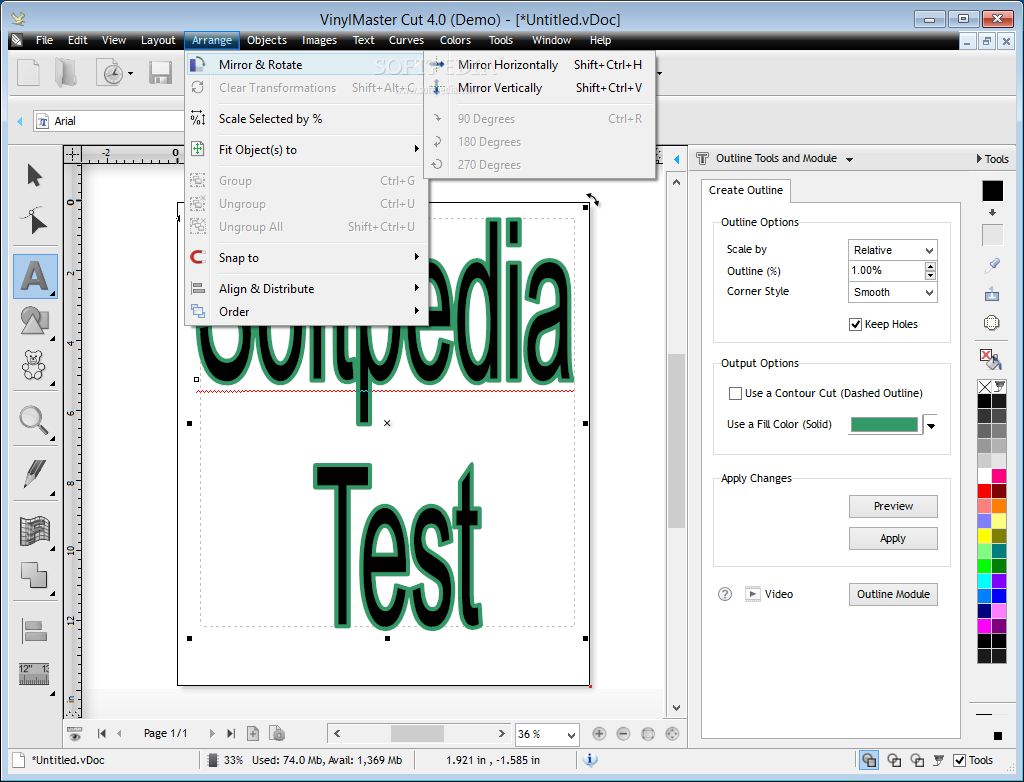Viewport: 1024px width, 782px height.
Task: Select the pencil drawing tool
Action: [35, 474]
